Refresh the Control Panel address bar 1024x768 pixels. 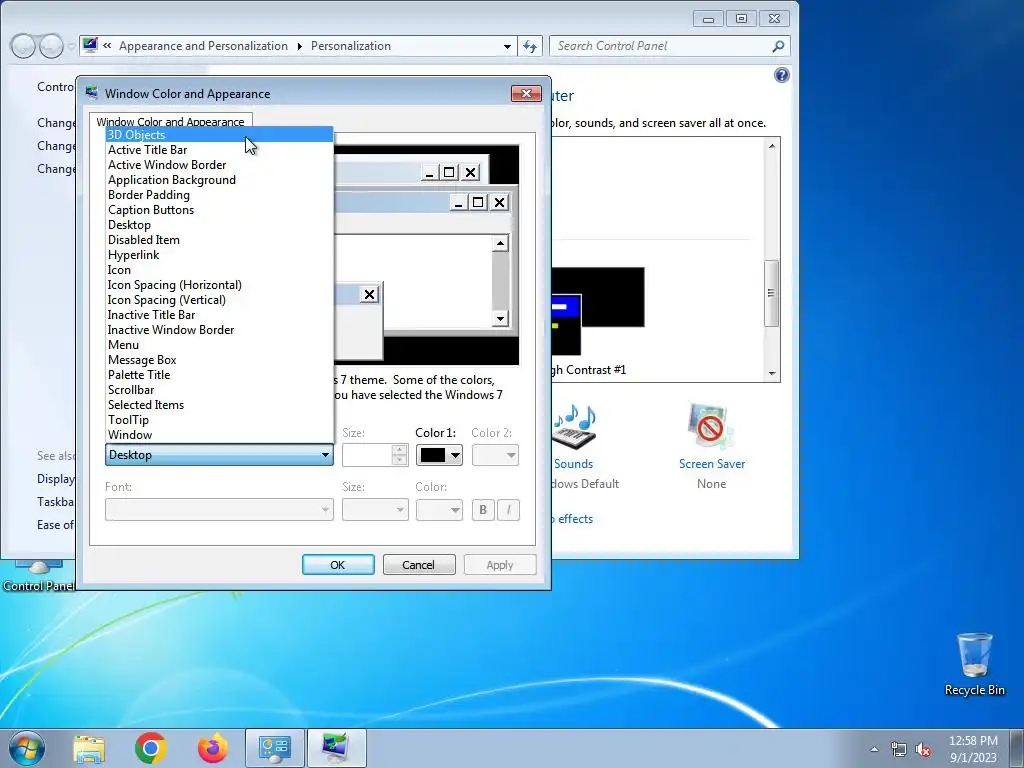click(x=530, y=46)
